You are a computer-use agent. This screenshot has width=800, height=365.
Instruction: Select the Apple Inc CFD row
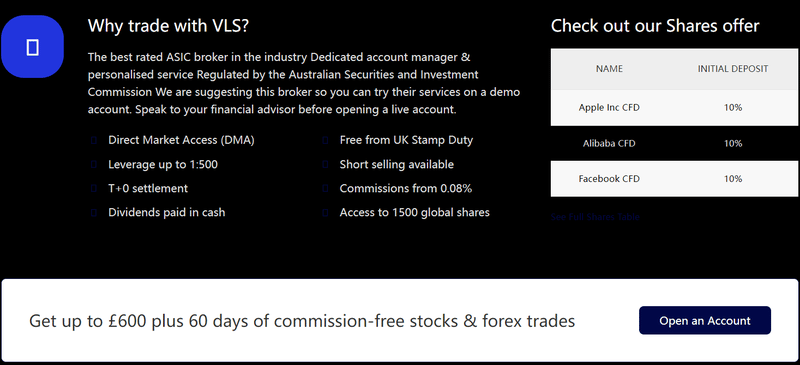(674, 108)
